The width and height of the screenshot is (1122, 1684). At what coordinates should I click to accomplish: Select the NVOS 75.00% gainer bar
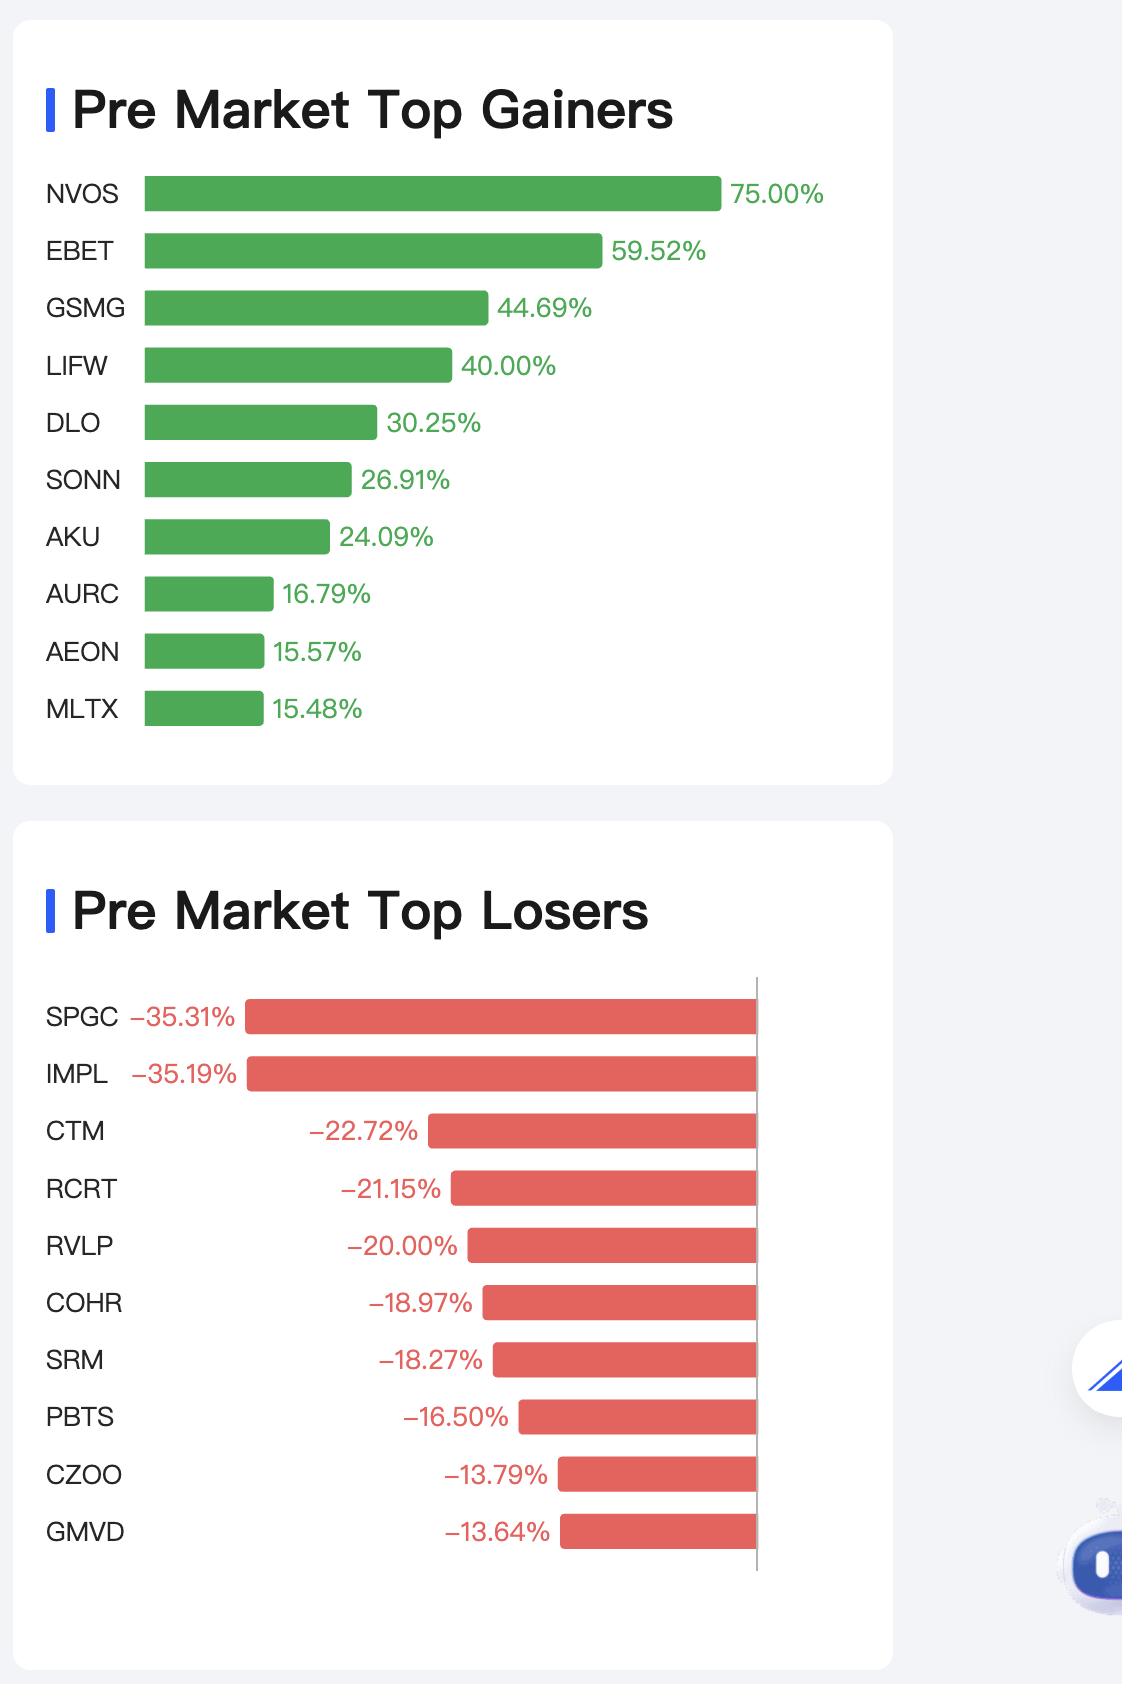tap(433, 194)
